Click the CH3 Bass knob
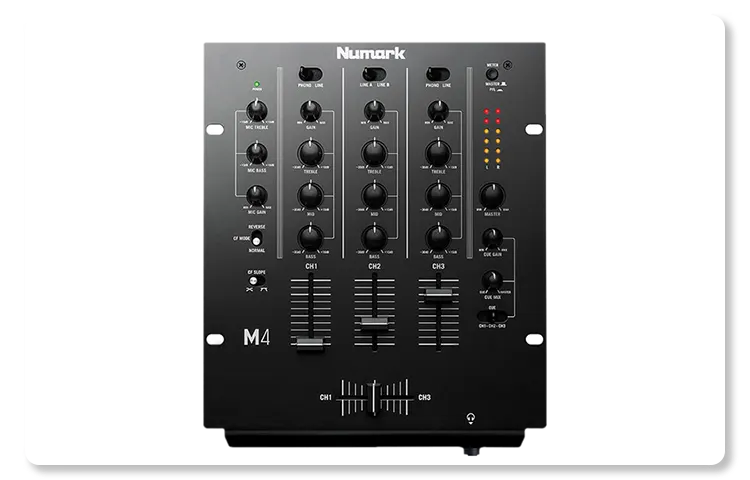The height and width of the screenshot is (480, 750). [438, 238]
